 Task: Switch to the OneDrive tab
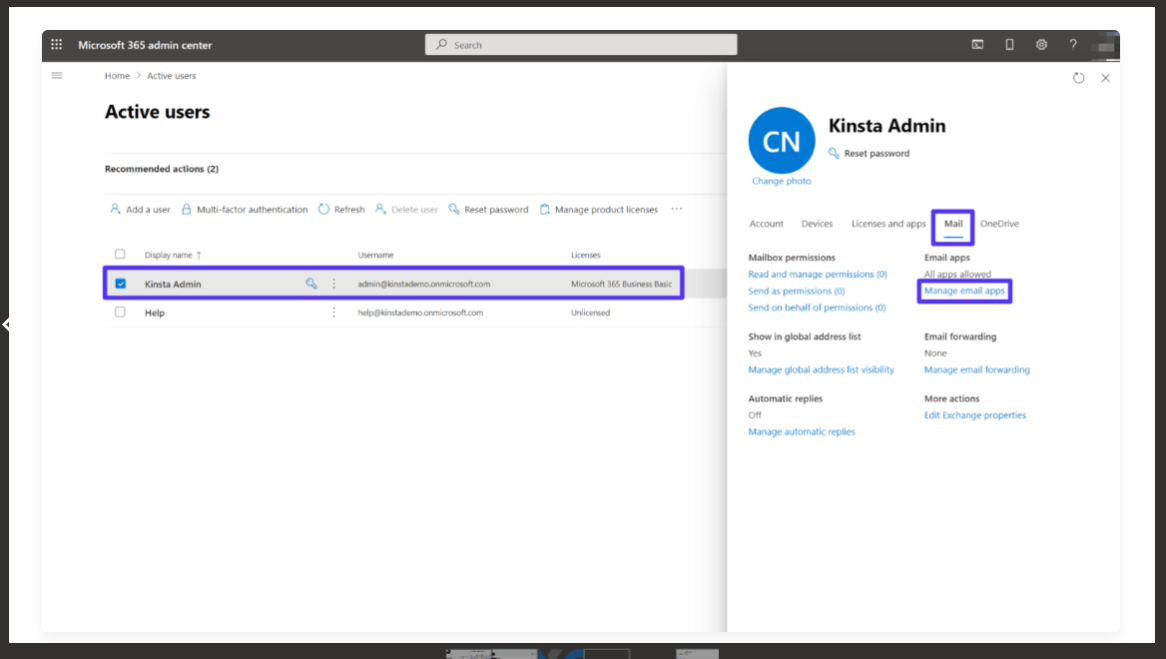(x=999, y=224)
